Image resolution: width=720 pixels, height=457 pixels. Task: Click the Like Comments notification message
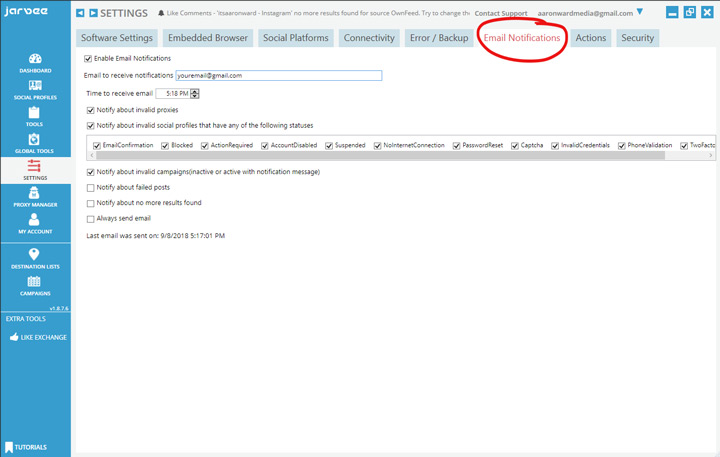[x=318, y=13]
